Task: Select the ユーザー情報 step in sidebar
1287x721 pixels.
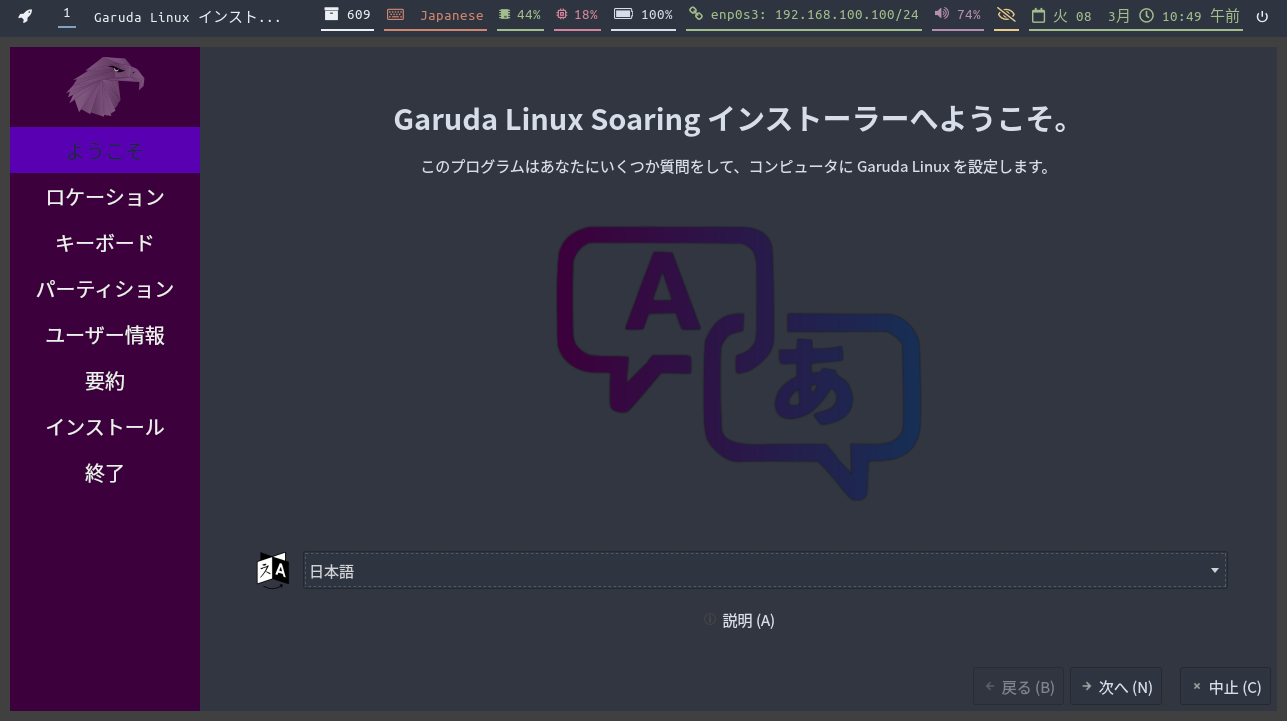Action: coord(105,335)
